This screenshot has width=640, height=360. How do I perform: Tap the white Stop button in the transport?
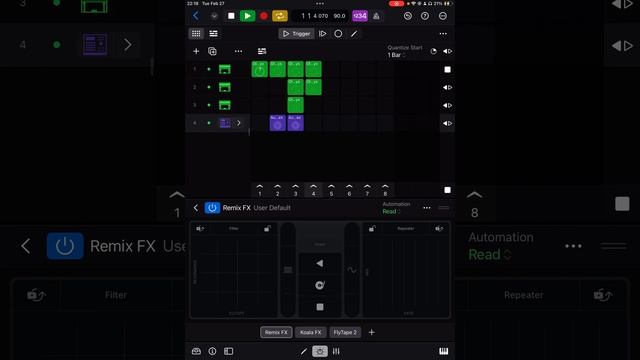[x=231, y=16]
